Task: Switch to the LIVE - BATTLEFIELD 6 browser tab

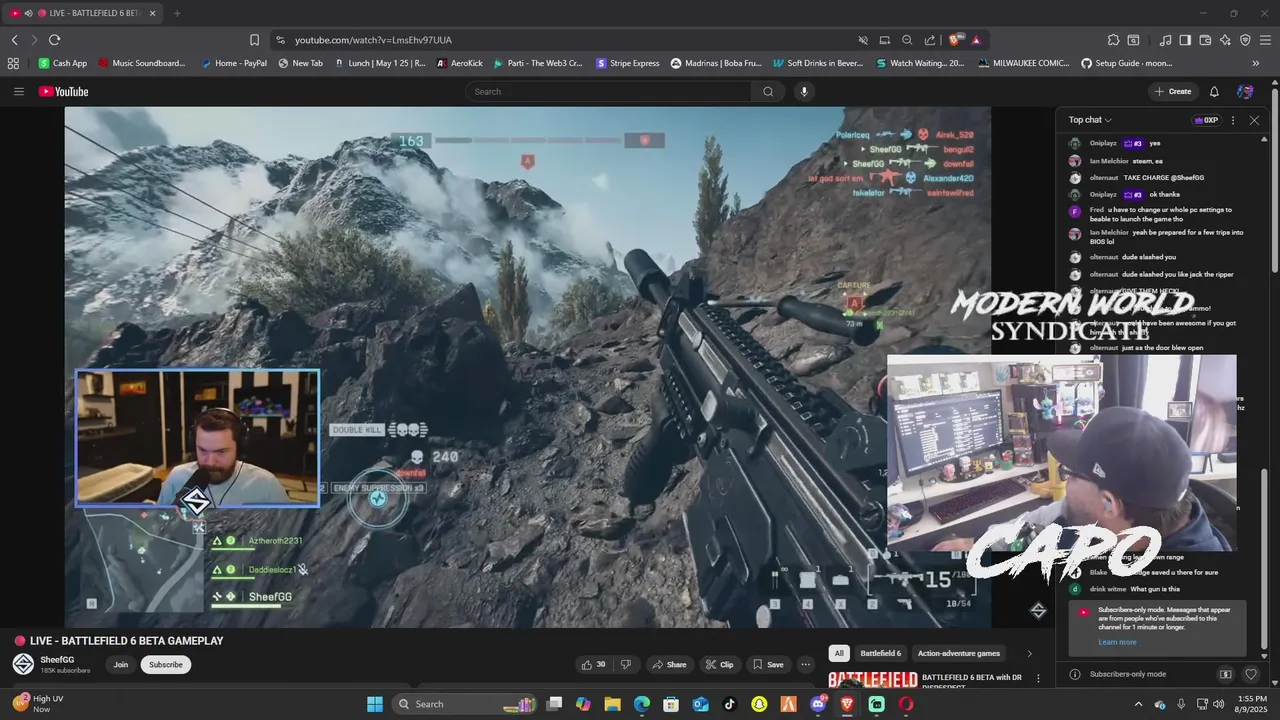Action: pos(82,13)
